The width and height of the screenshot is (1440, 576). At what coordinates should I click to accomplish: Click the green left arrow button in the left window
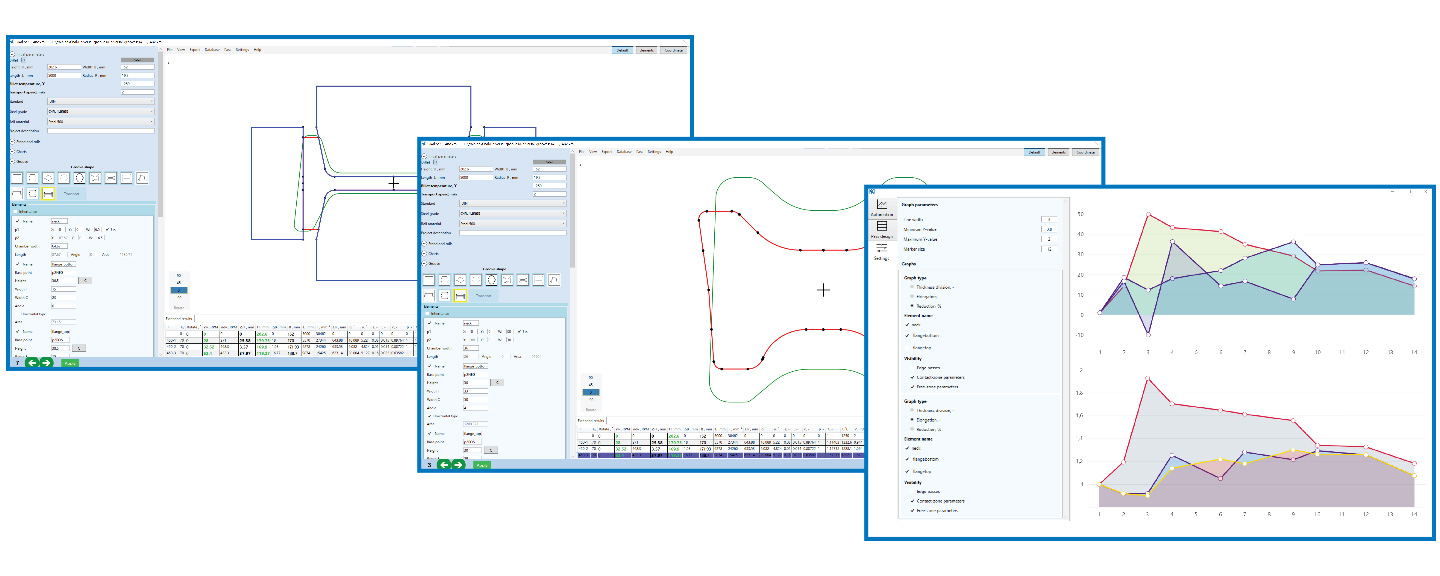tap(32, 362)
